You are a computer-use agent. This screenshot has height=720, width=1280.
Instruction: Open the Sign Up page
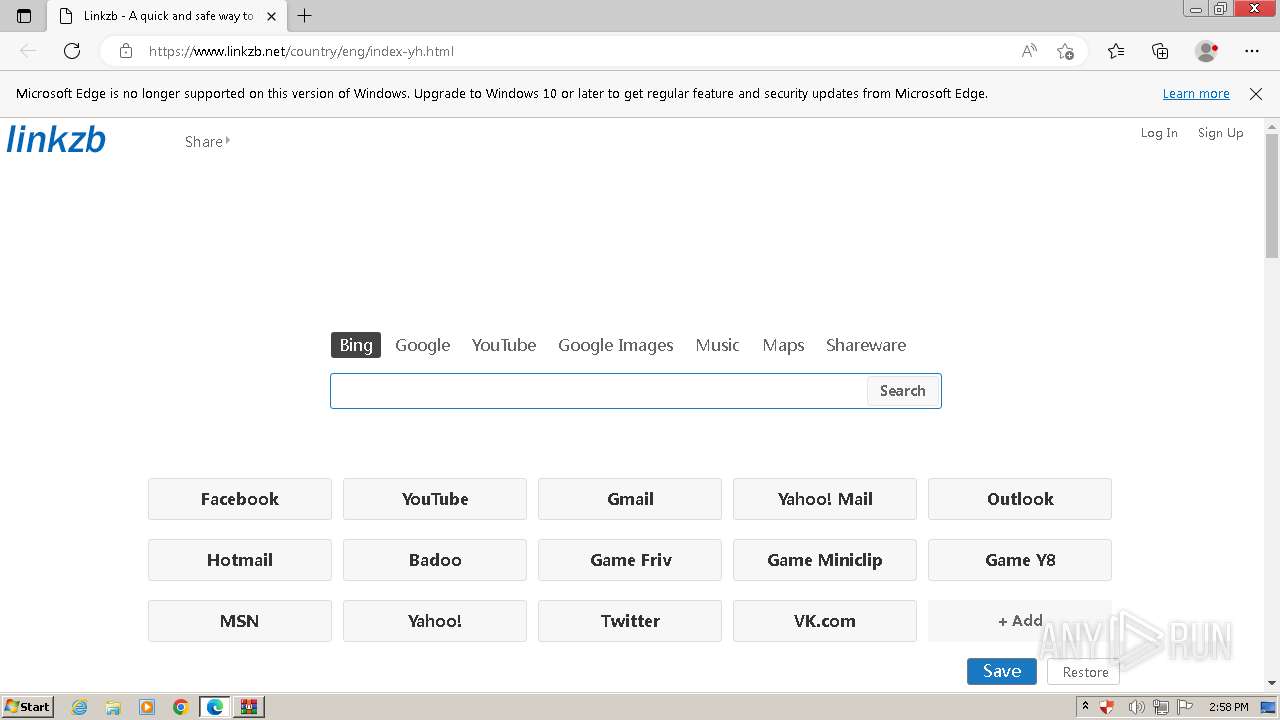point(1221,133)
